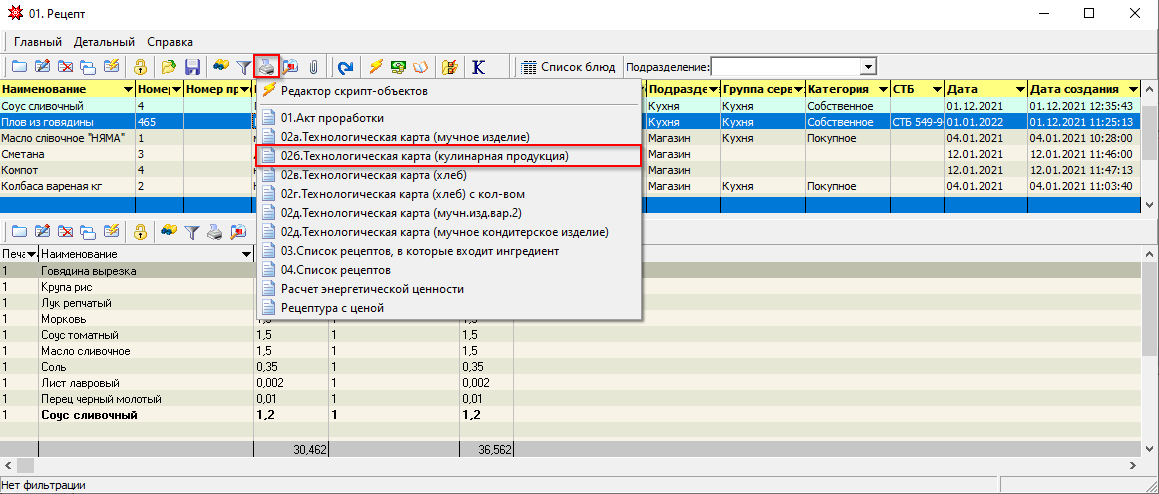Screen dimensions: 1159x494
Task: Open the Справка menu
Action: (x=170, y=42)
